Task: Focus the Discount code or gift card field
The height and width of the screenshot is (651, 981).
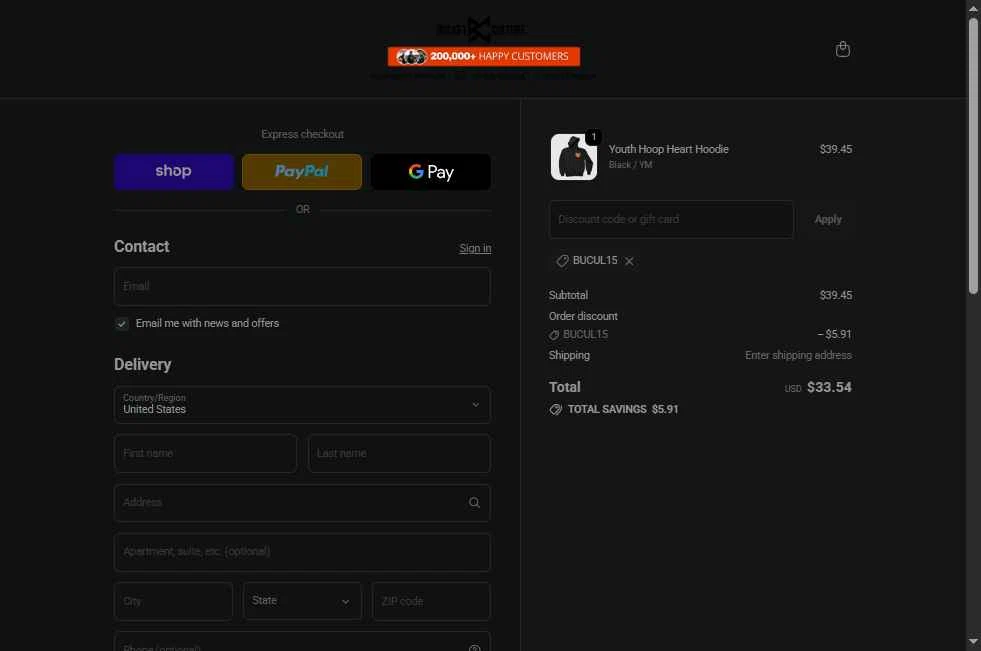Action: pos(671,220)
